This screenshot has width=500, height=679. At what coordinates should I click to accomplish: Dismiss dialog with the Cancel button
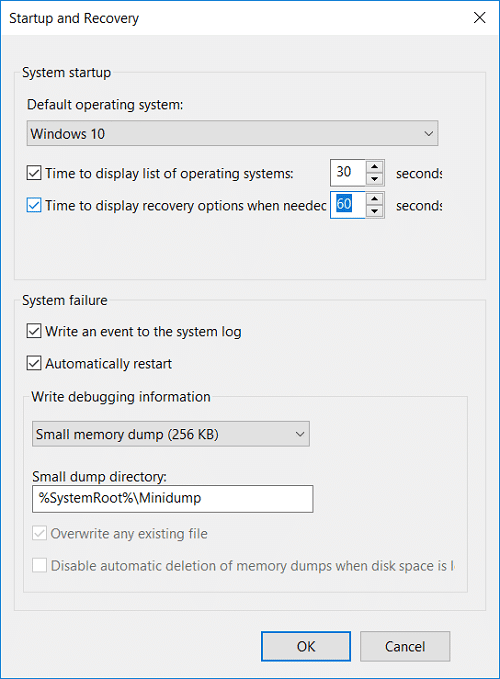point(405,646)
